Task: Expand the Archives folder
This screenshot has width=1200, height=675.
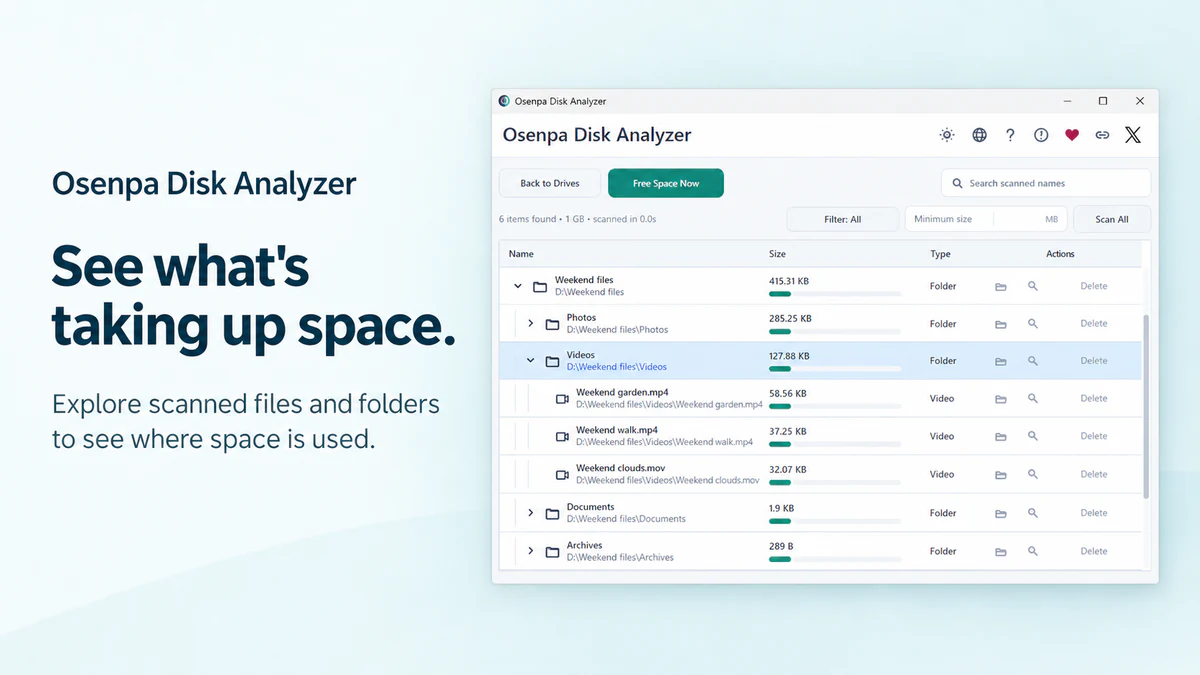Action: [531, 551]
